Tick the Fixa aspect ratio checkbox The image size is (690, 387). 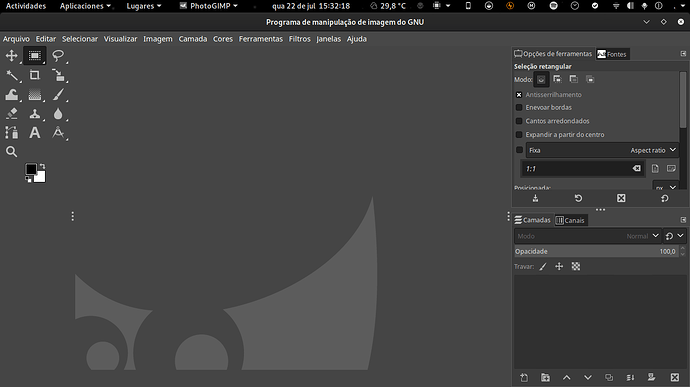519,150
